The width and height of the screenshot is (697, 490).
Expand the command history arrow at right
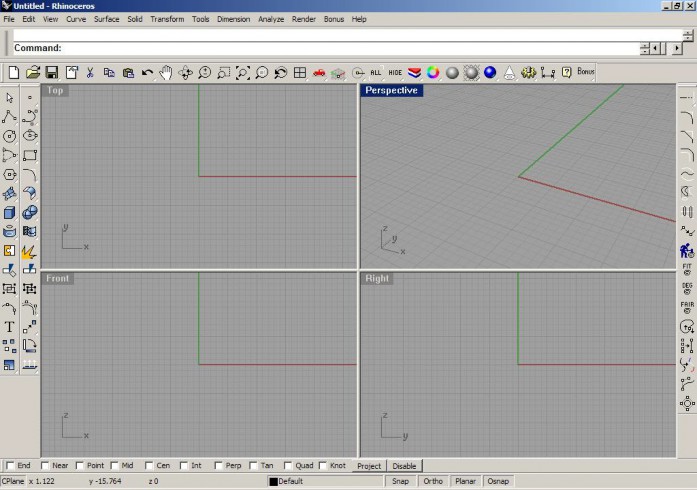[677, 48]
